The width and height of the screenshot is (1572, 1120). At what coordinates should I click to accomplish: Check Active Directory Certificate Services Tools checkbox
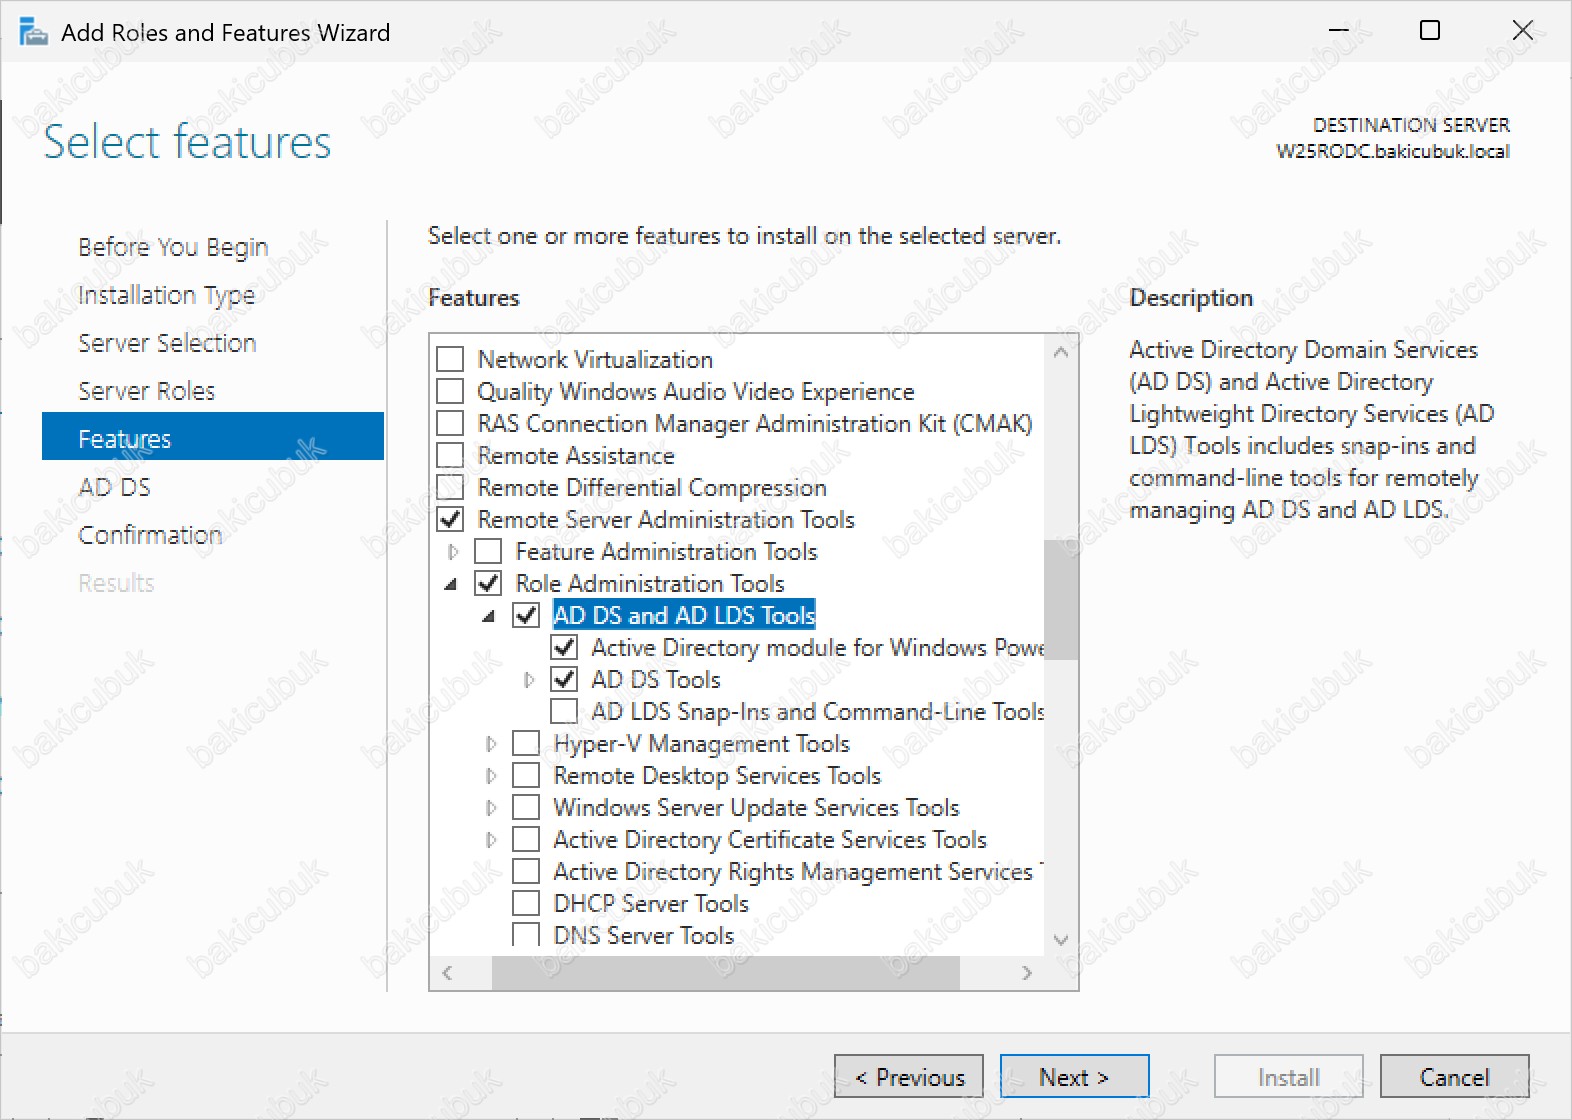coord(526,839)
